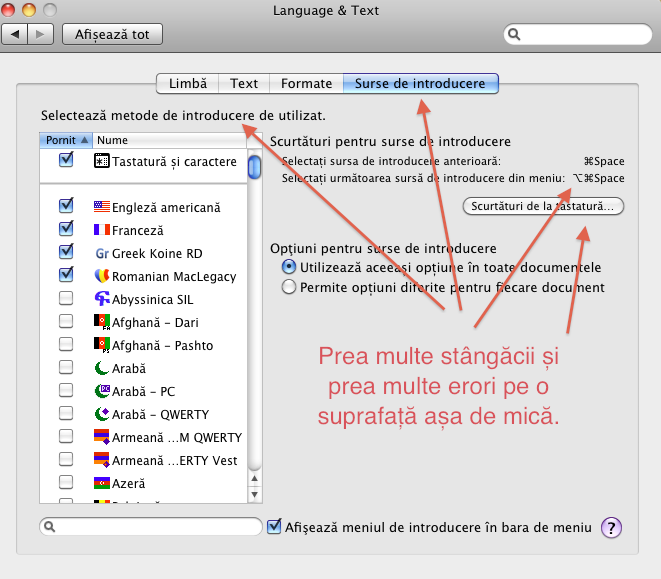661x579 pixels.
Task: Uncheck the Franceză checkbox
Action: (66, 229)
